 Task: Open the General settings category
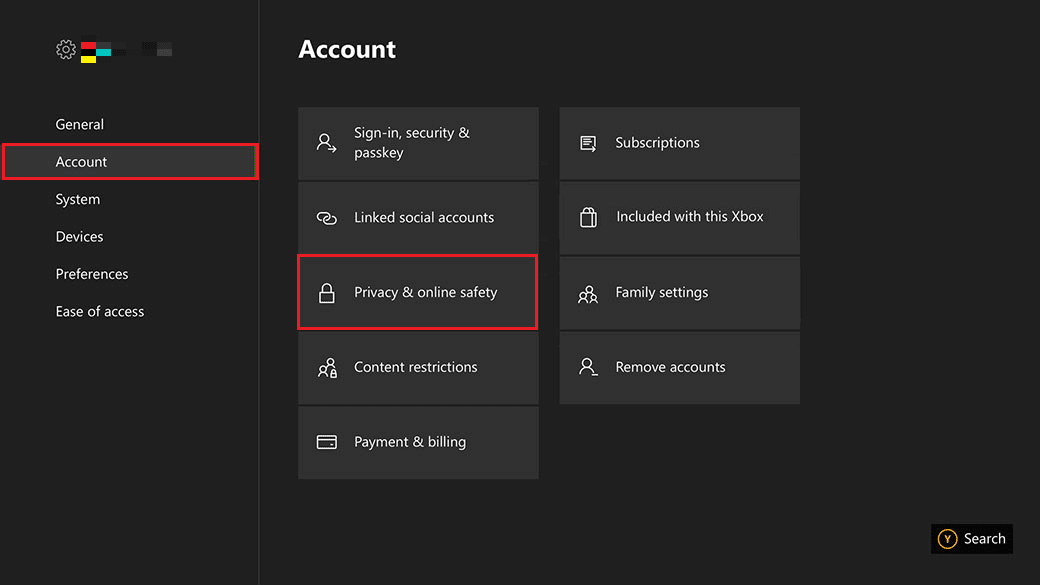point(80,124)
